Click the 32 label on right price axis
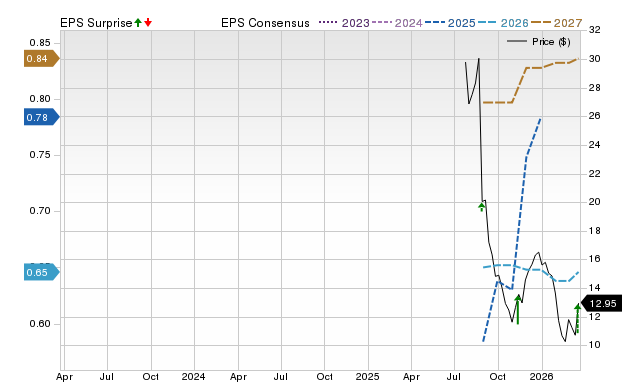The width and height of the screenshot is (640, 382). point(595,30)
